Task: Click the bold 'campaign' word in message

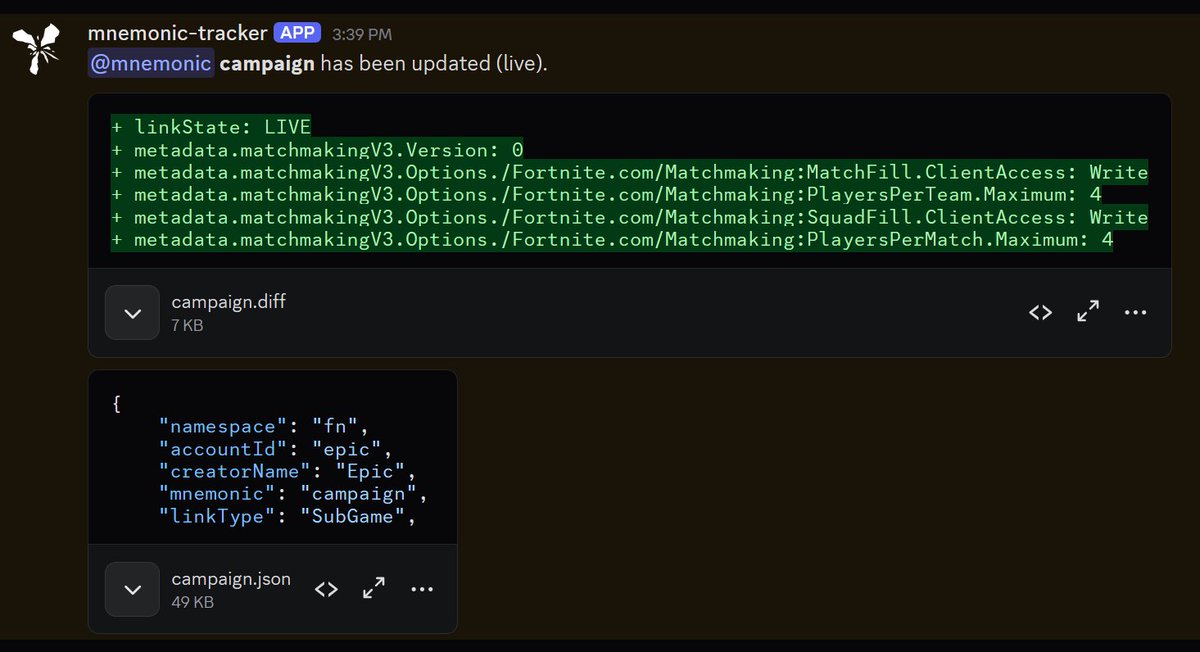Action: click(267, 63)
